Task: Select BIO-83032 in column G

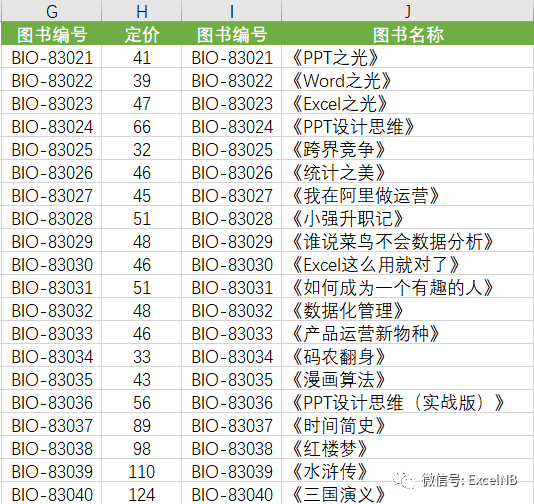Action: click(x=51, y=310)
